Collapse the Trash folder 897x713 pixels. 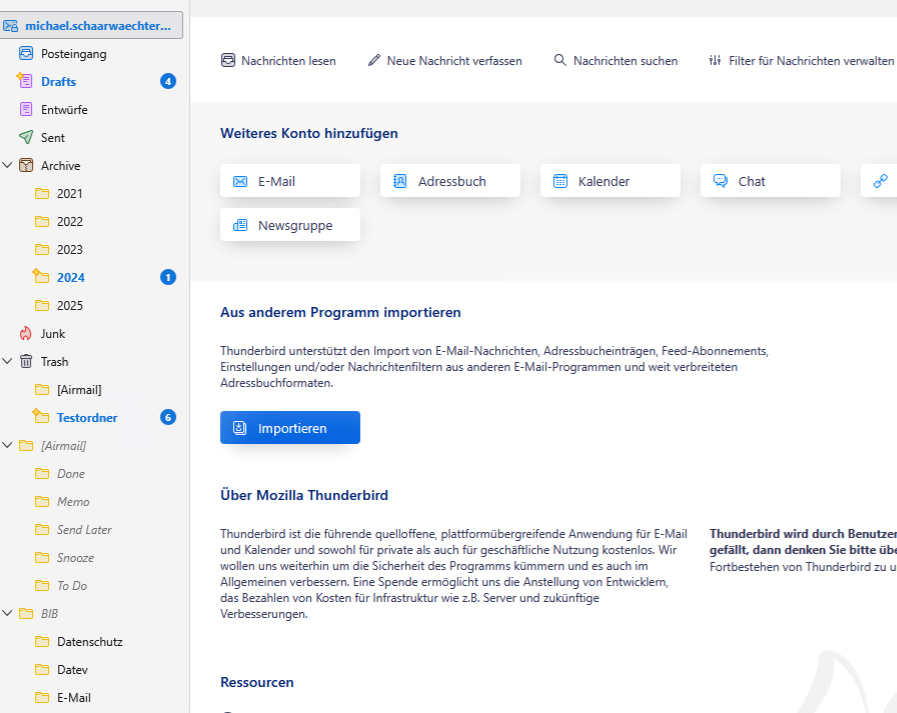click(8, 362)
